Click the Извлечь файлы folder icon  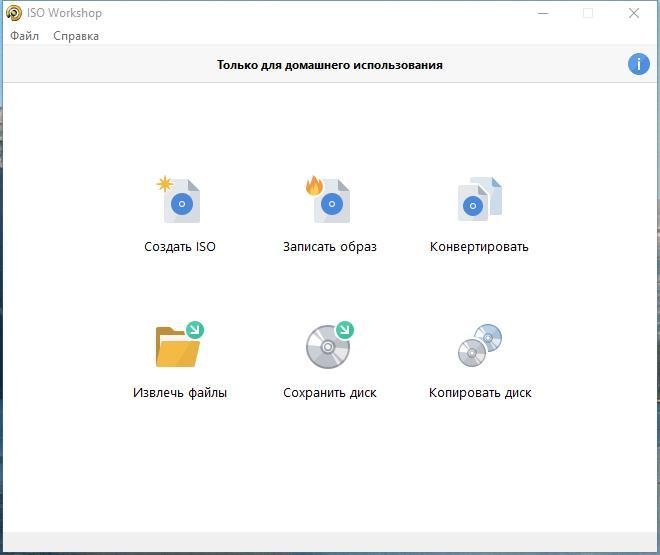180,346
